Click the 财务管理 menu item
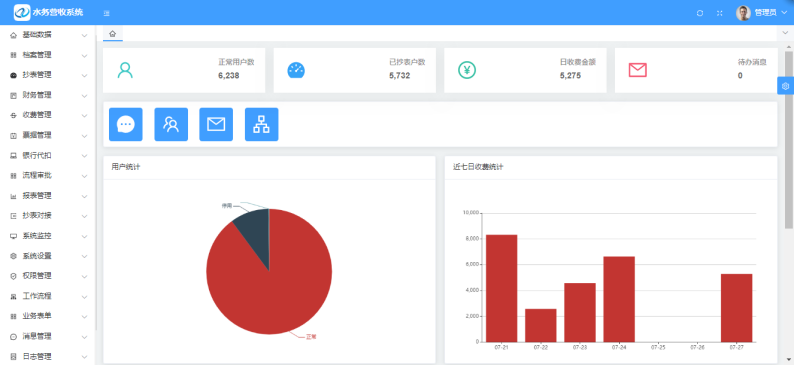794x366 pixels. 48,95
